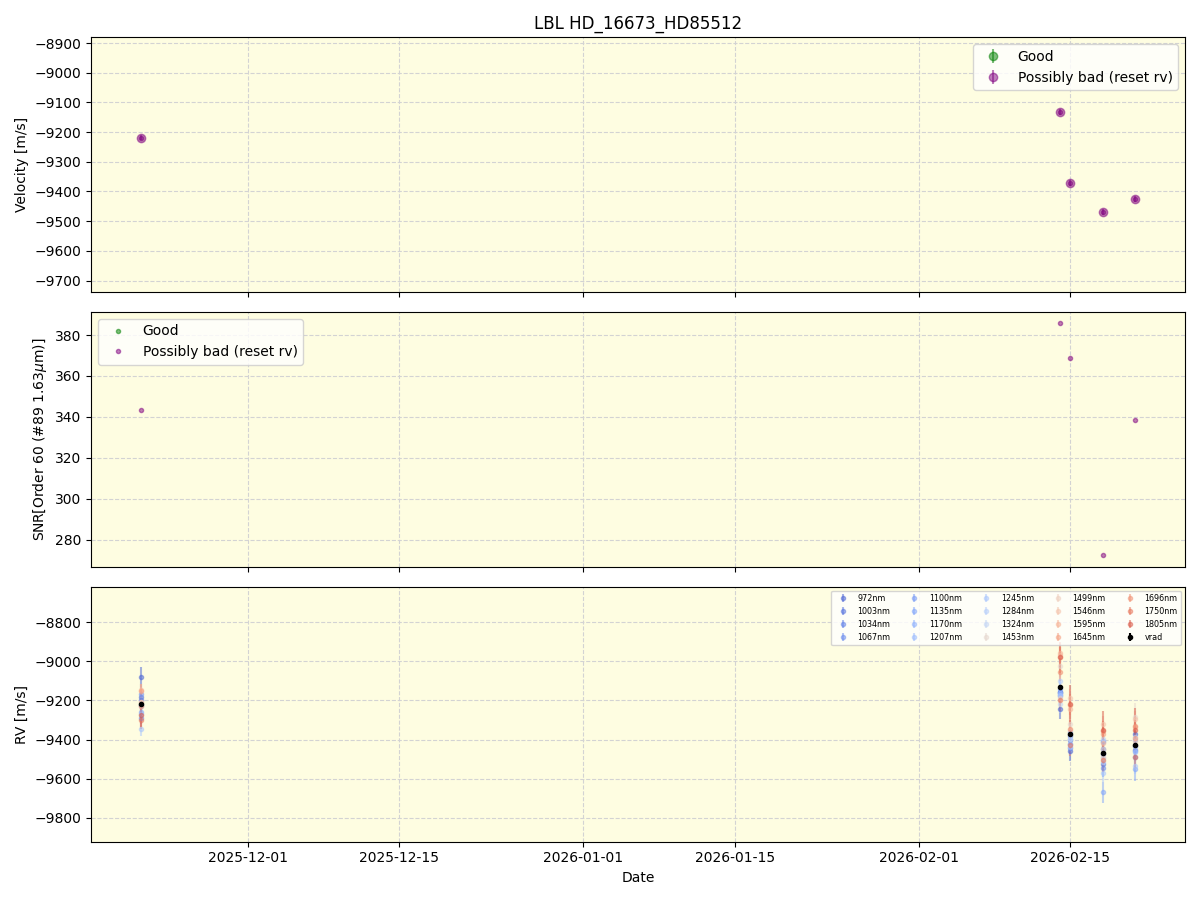The image size is (1200, 900).
Task: Click the Date axis label
Action: (637, 877)
